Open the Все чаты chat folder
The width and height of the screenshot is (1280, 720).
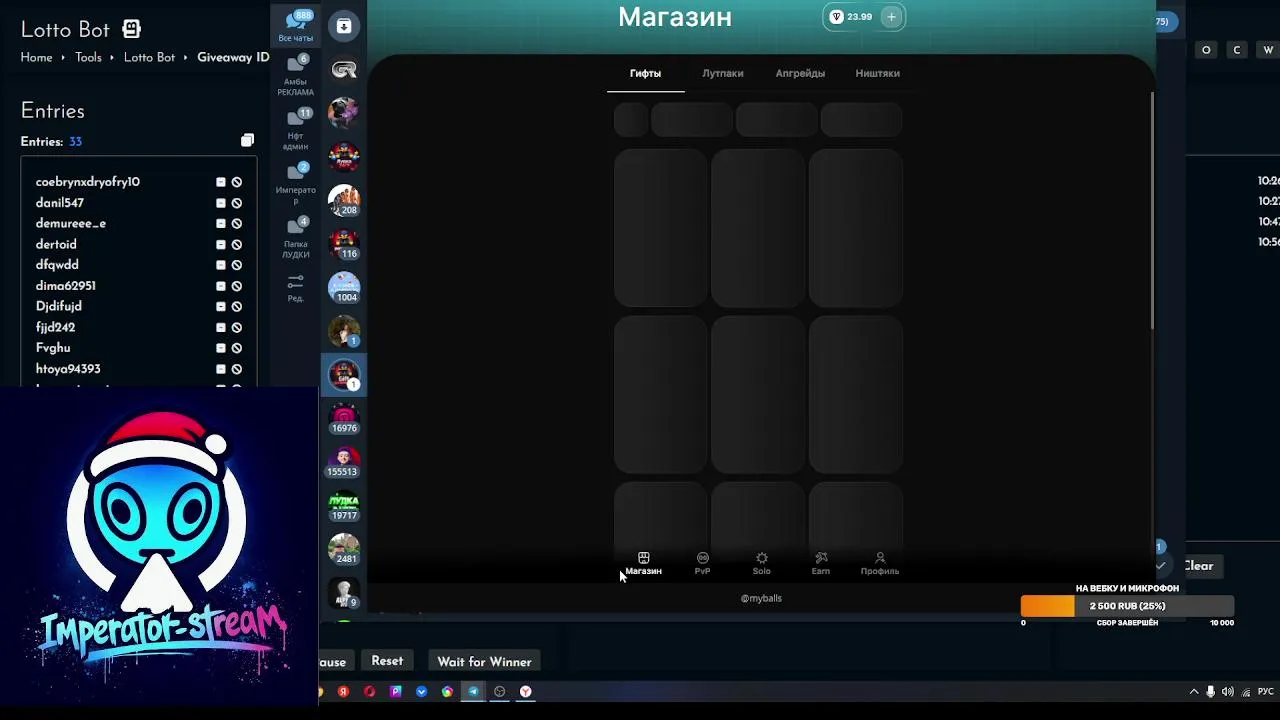(x=295, y=27)
